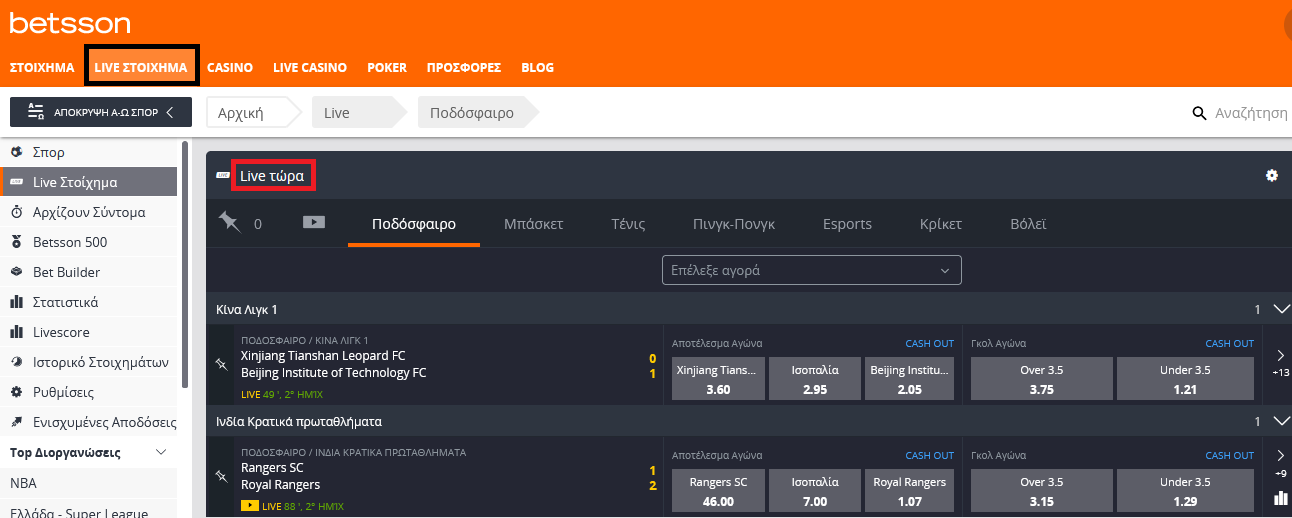Open Xinjiang Tianshan Leopard FC match details

coord(323,356)
